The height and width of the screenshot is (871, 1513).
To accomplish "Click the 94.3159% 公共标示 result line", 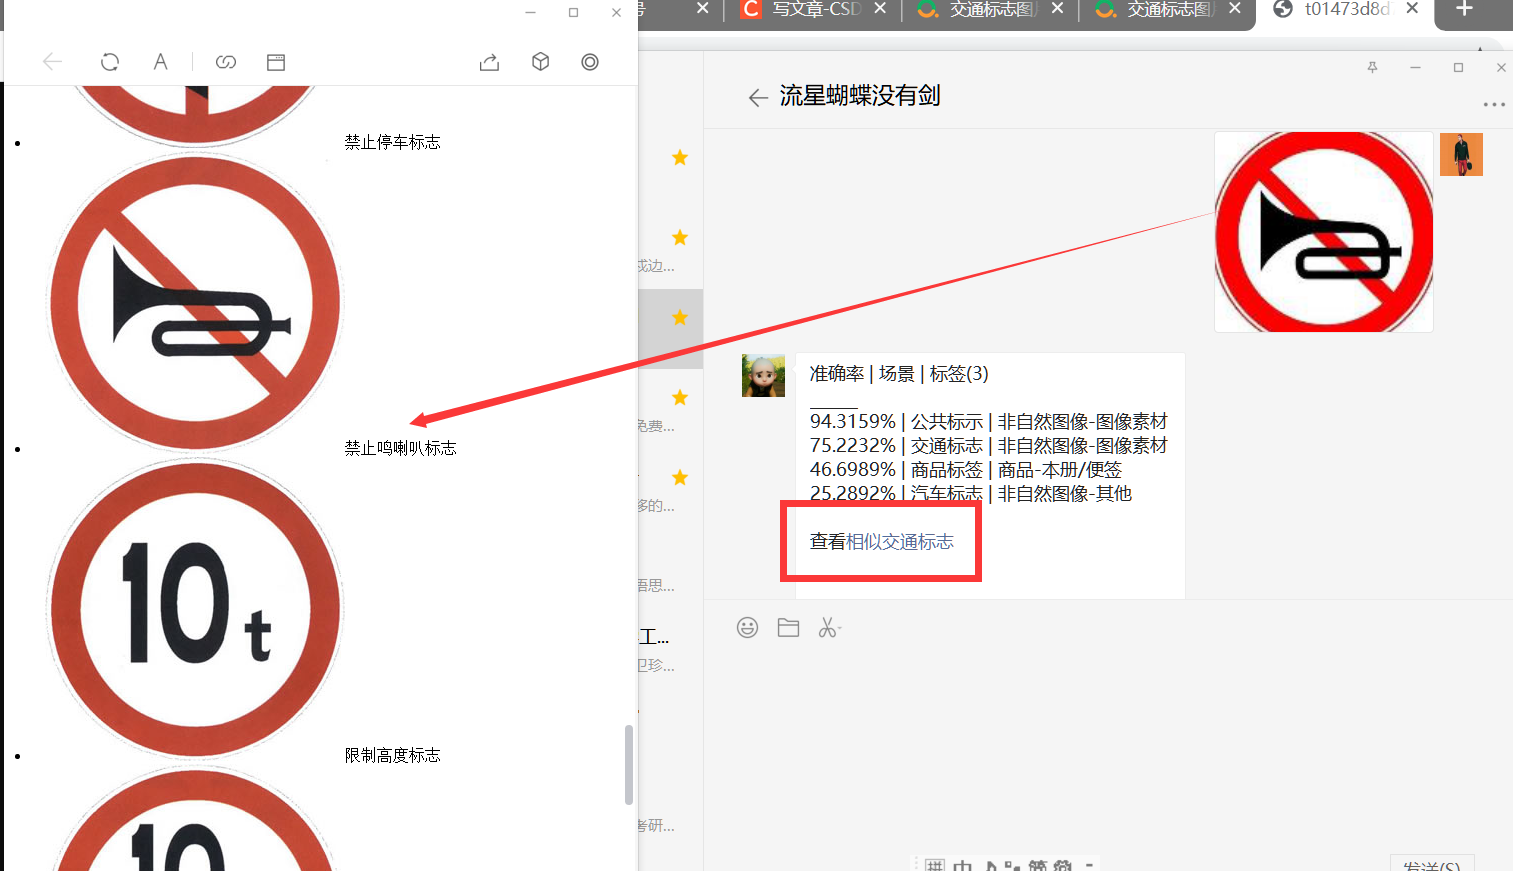I will pyautogui.click(x=988, y=421).
